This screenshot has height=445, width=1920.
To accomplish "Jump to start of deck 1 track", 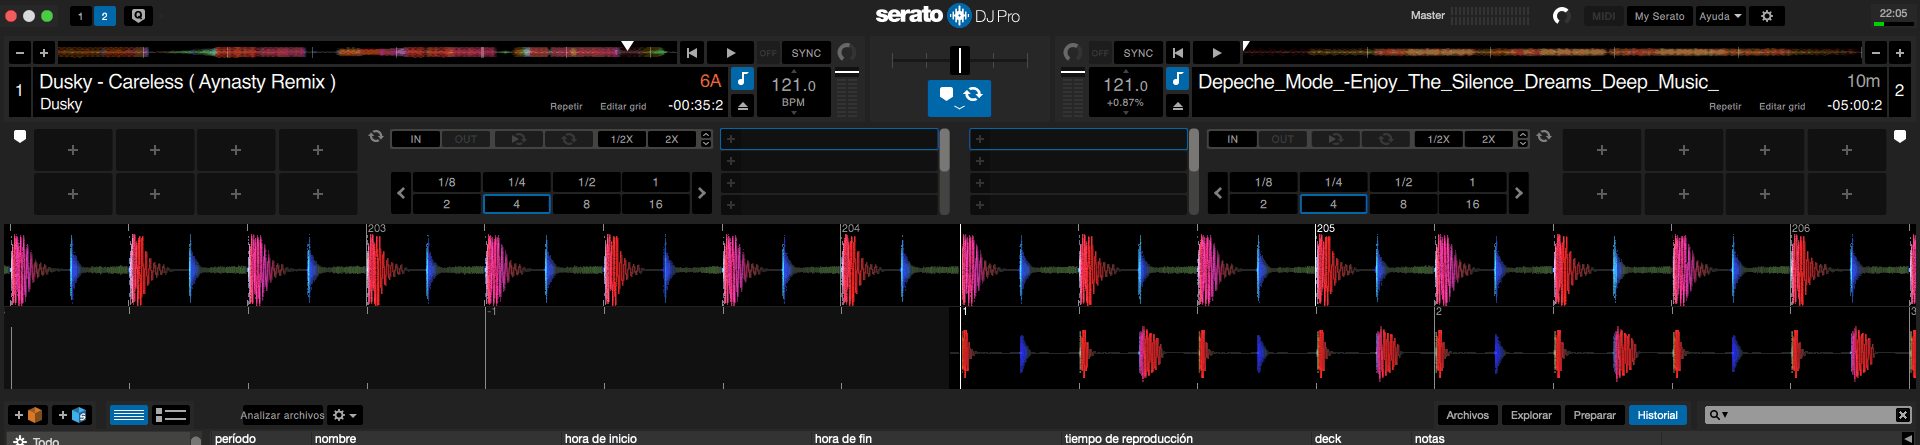I will pyautogui.click(x=692, y=53).
